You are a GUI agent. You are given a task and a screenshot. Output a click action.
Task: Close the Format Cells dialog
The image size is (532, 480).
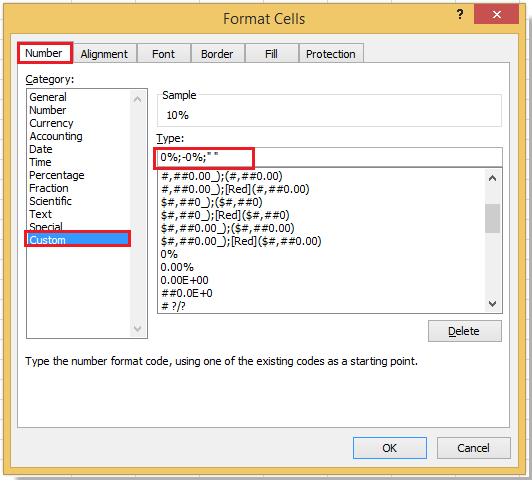(496, 14)
